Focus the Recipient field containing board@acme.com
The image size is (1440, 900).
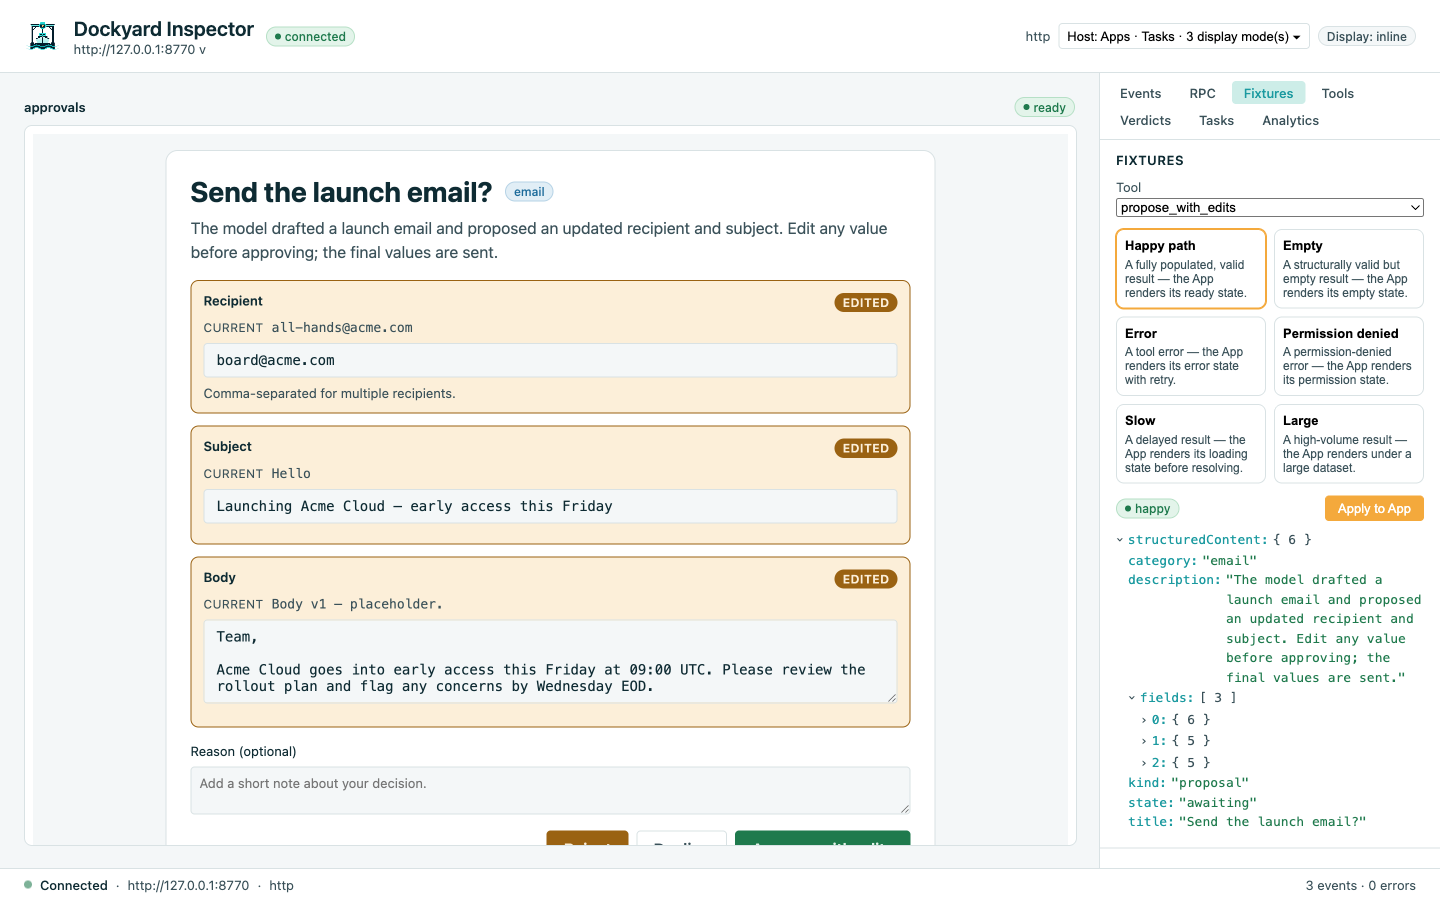pos(550,361)
